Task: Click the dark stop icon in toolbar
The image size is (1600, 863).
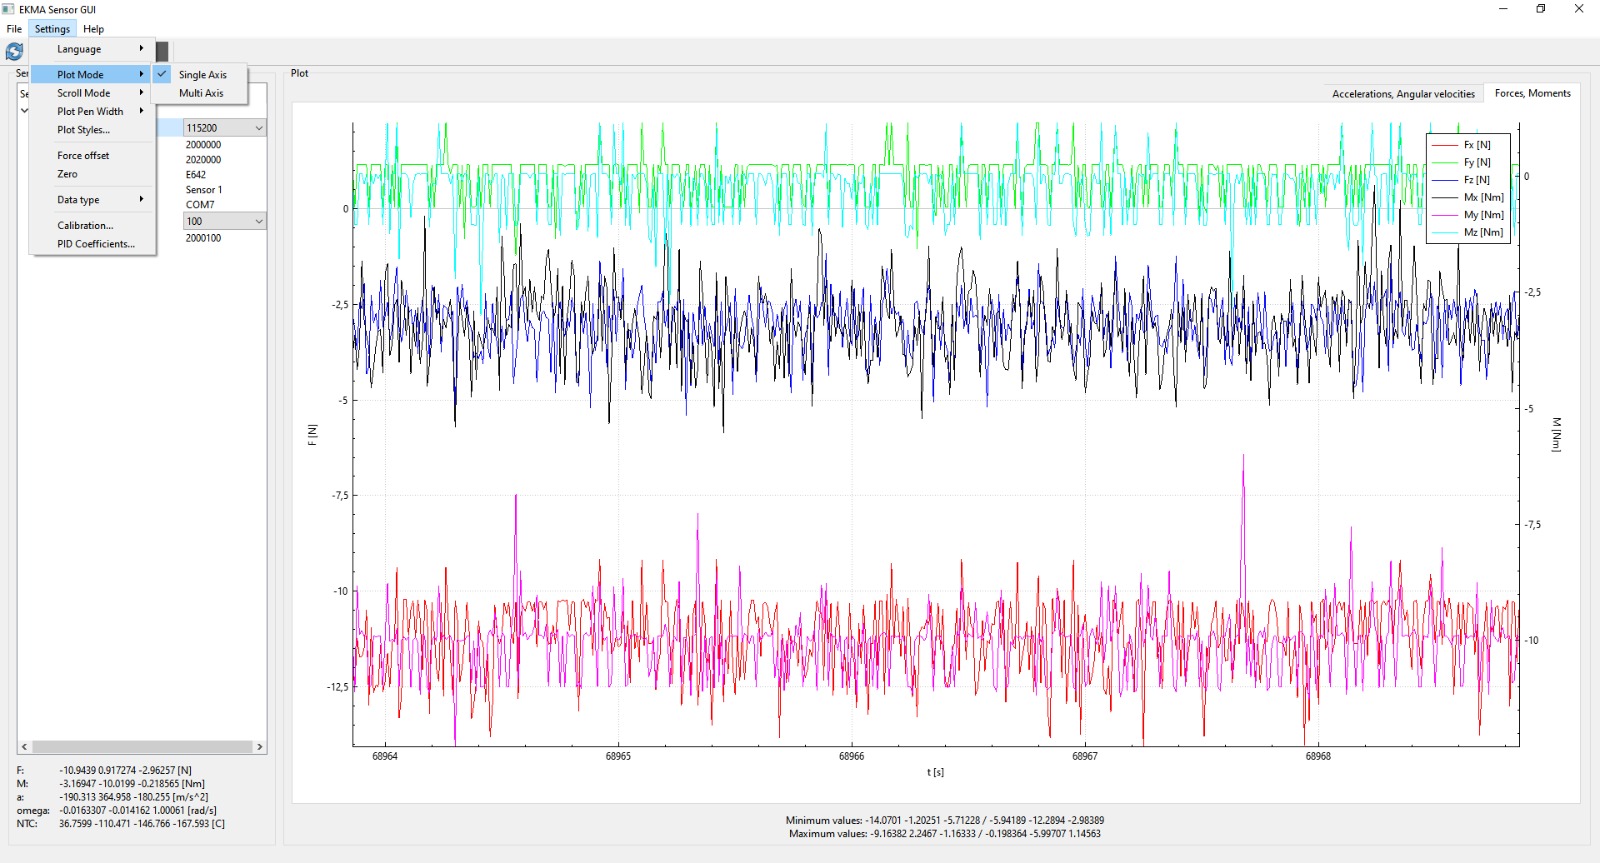Action: [162, 51]
